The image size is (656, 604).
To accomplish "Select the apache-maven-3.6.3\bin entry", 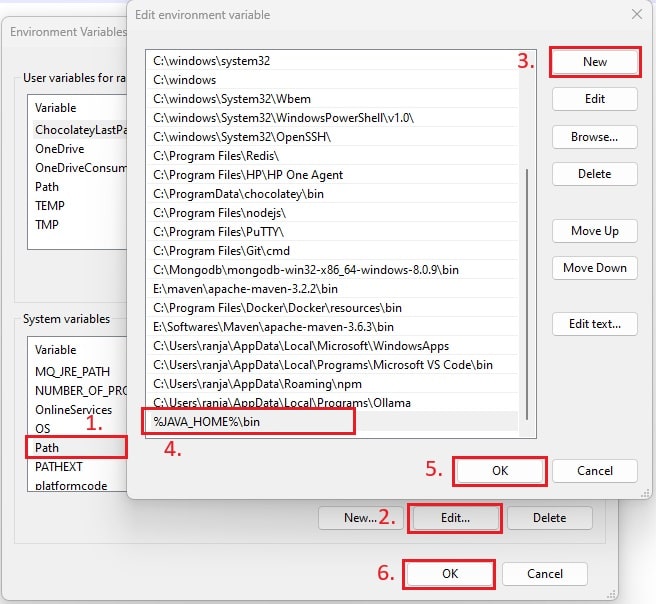I will pyautogui.click(x=332, y=327).
